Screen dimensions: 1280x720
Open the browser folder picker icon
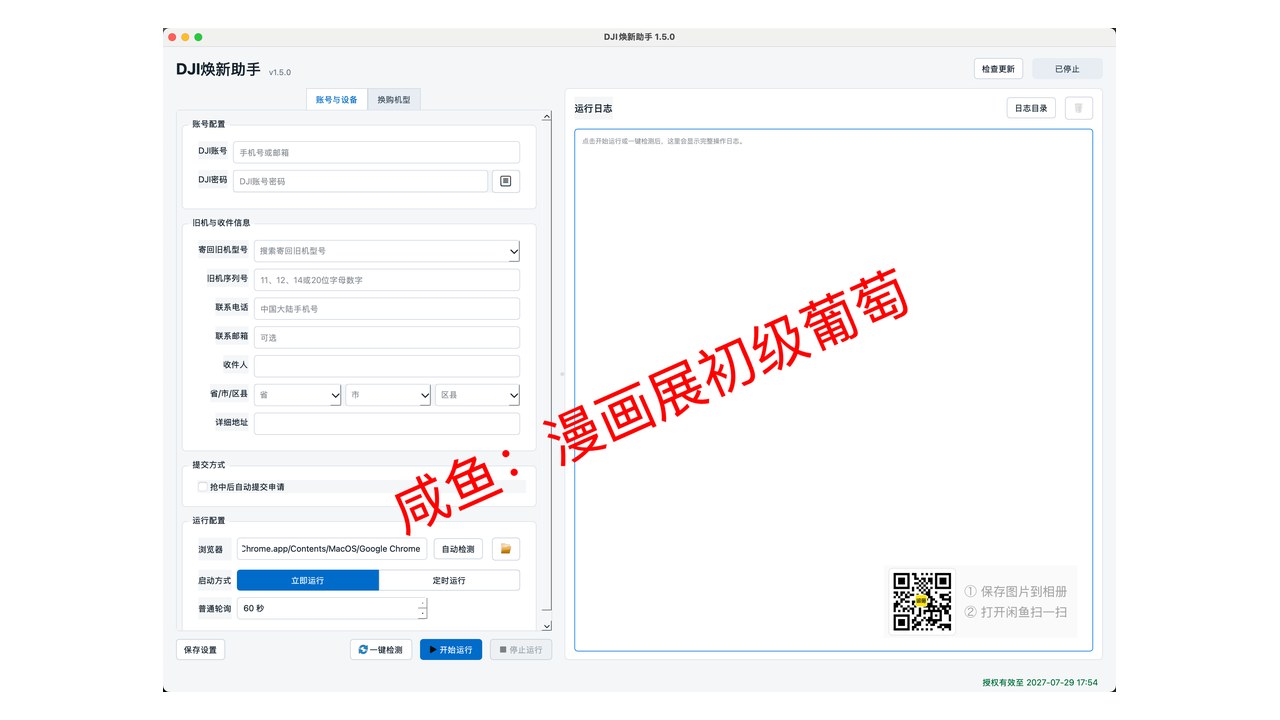(x=506, y=549)
